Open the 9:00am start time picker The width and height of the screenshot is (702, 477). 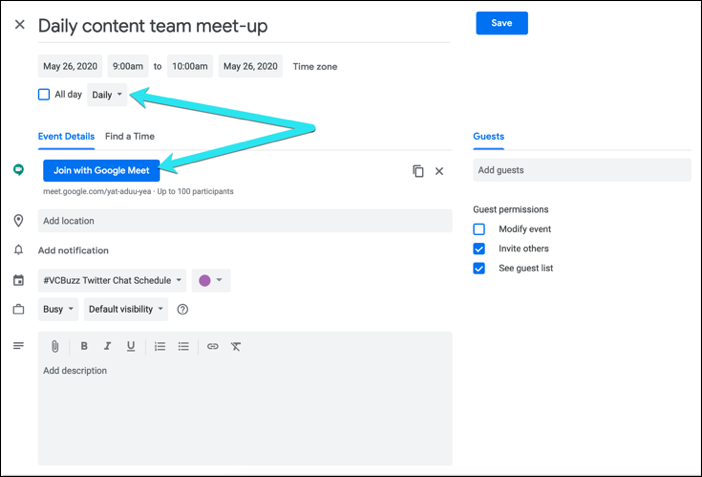128,66
